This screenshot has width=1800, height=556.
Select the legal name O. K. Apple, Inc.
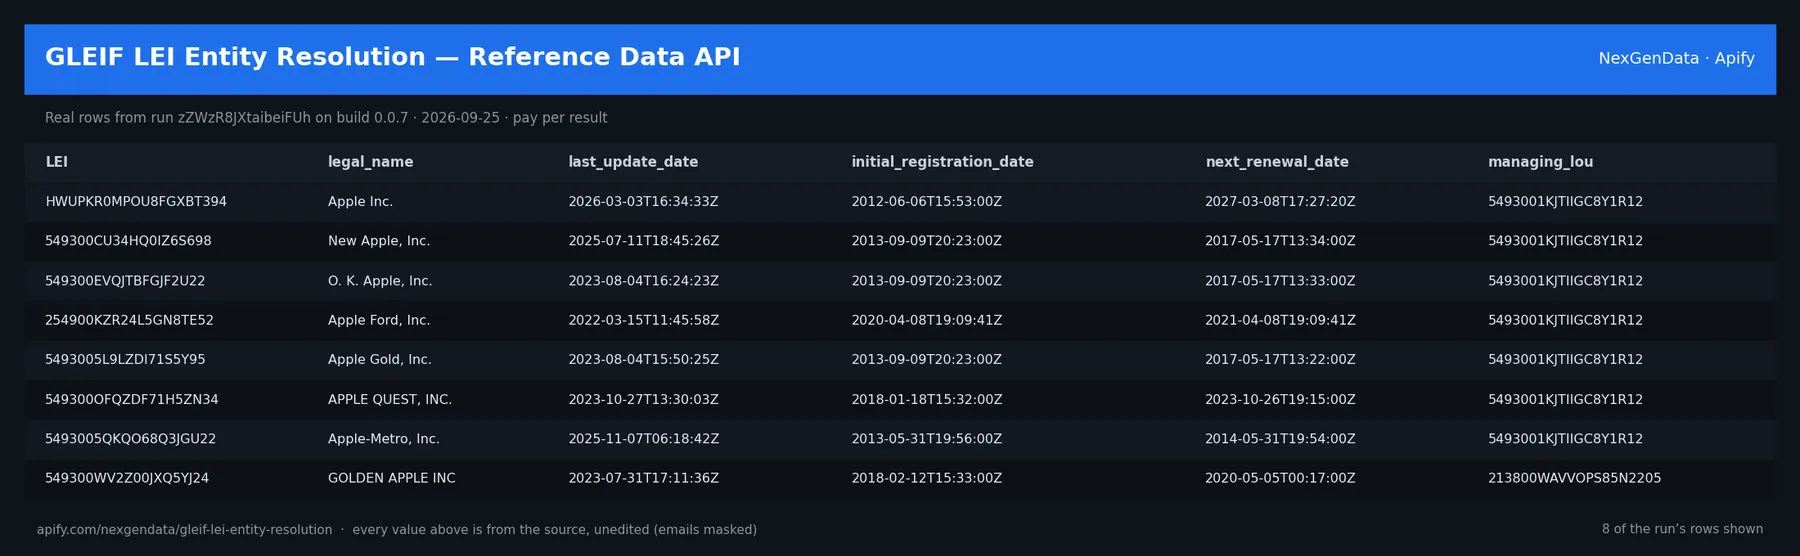(x=380, y=281)
